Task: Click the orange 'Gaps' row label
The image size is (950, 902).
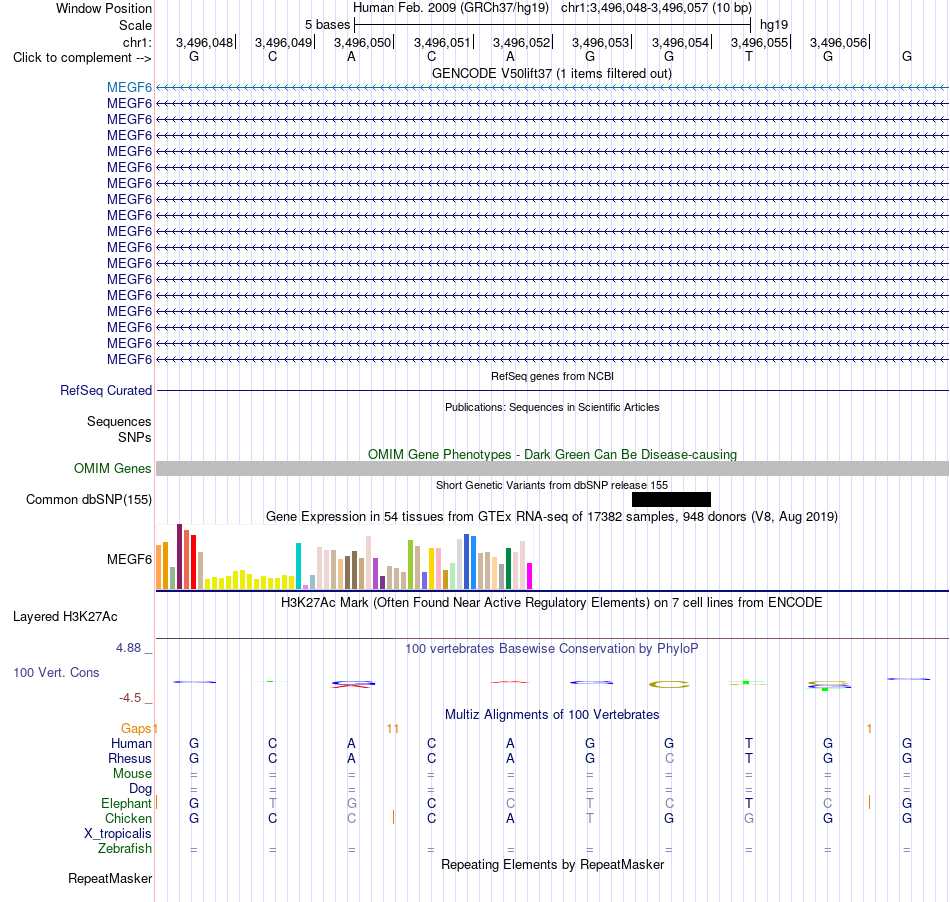Action: coord(136,728)
